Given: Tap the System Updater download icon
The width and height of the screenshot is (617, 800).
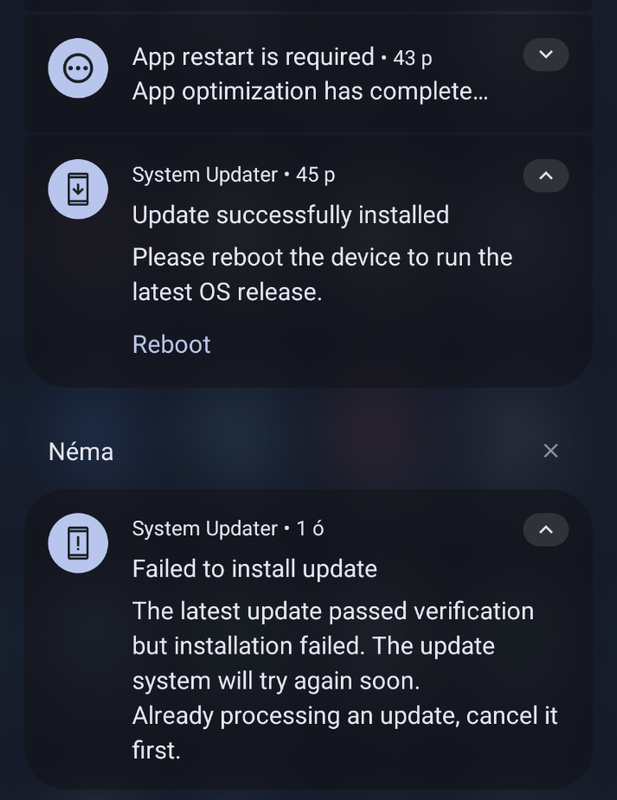Looking at the screenshot, I should [78, 189].
